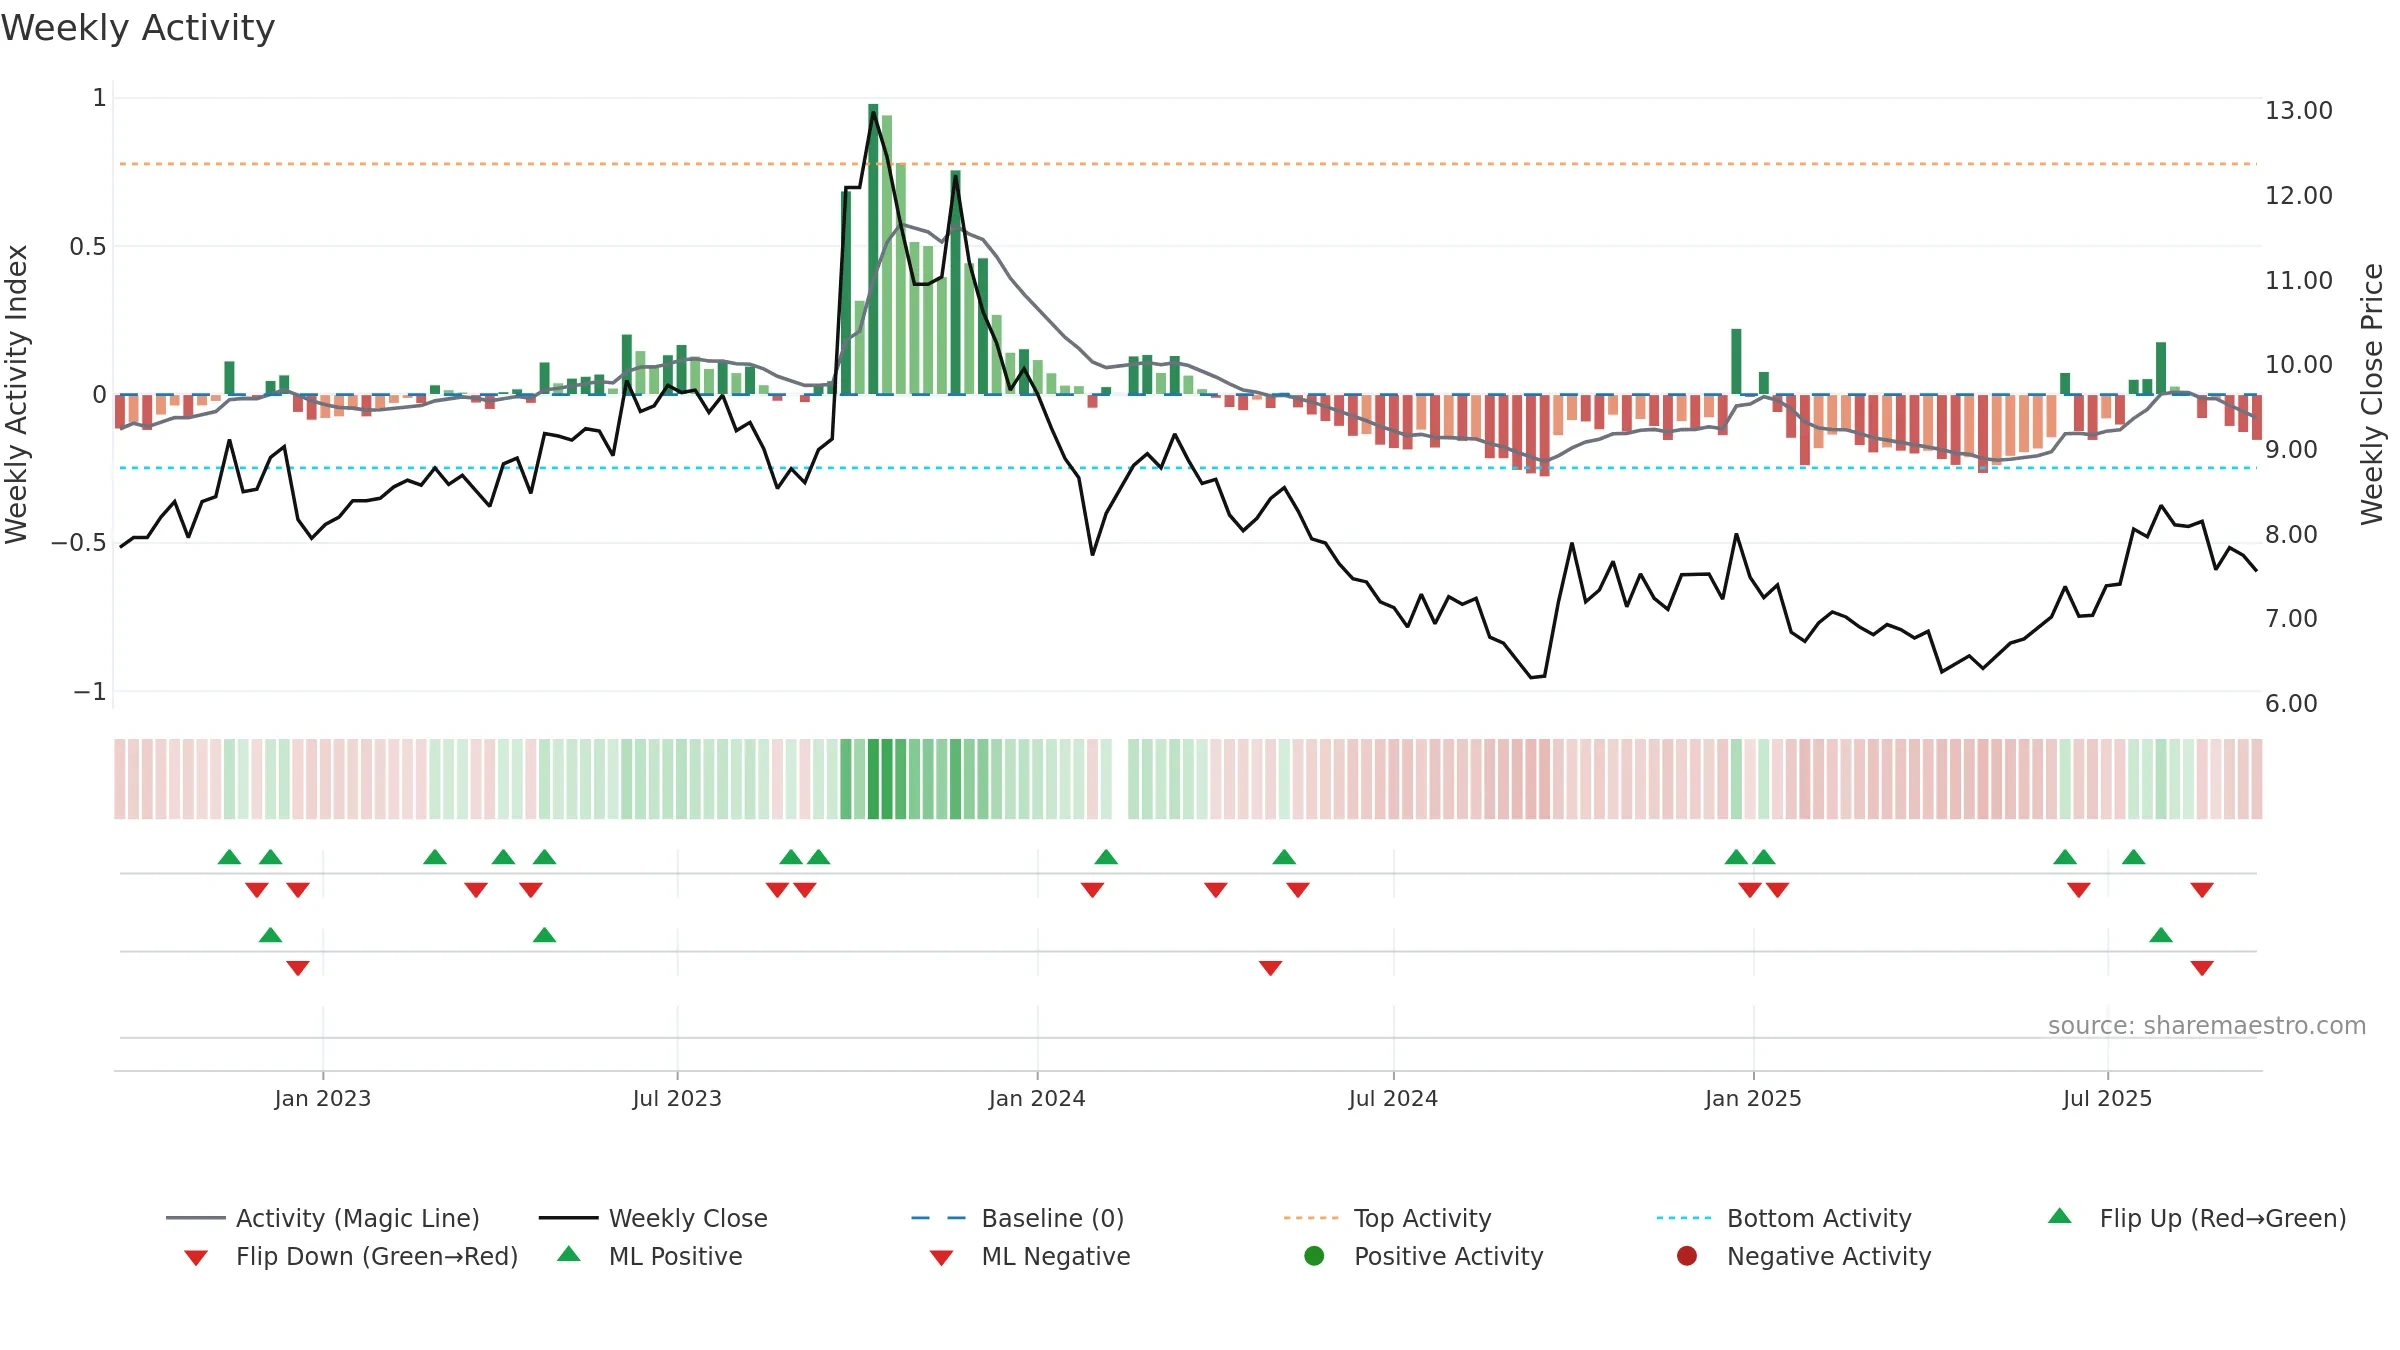Toggle the Bottom Activity legend entry
Image resolution: width=2400 pixels, height=1350 pixels.
point(1784,1218)
